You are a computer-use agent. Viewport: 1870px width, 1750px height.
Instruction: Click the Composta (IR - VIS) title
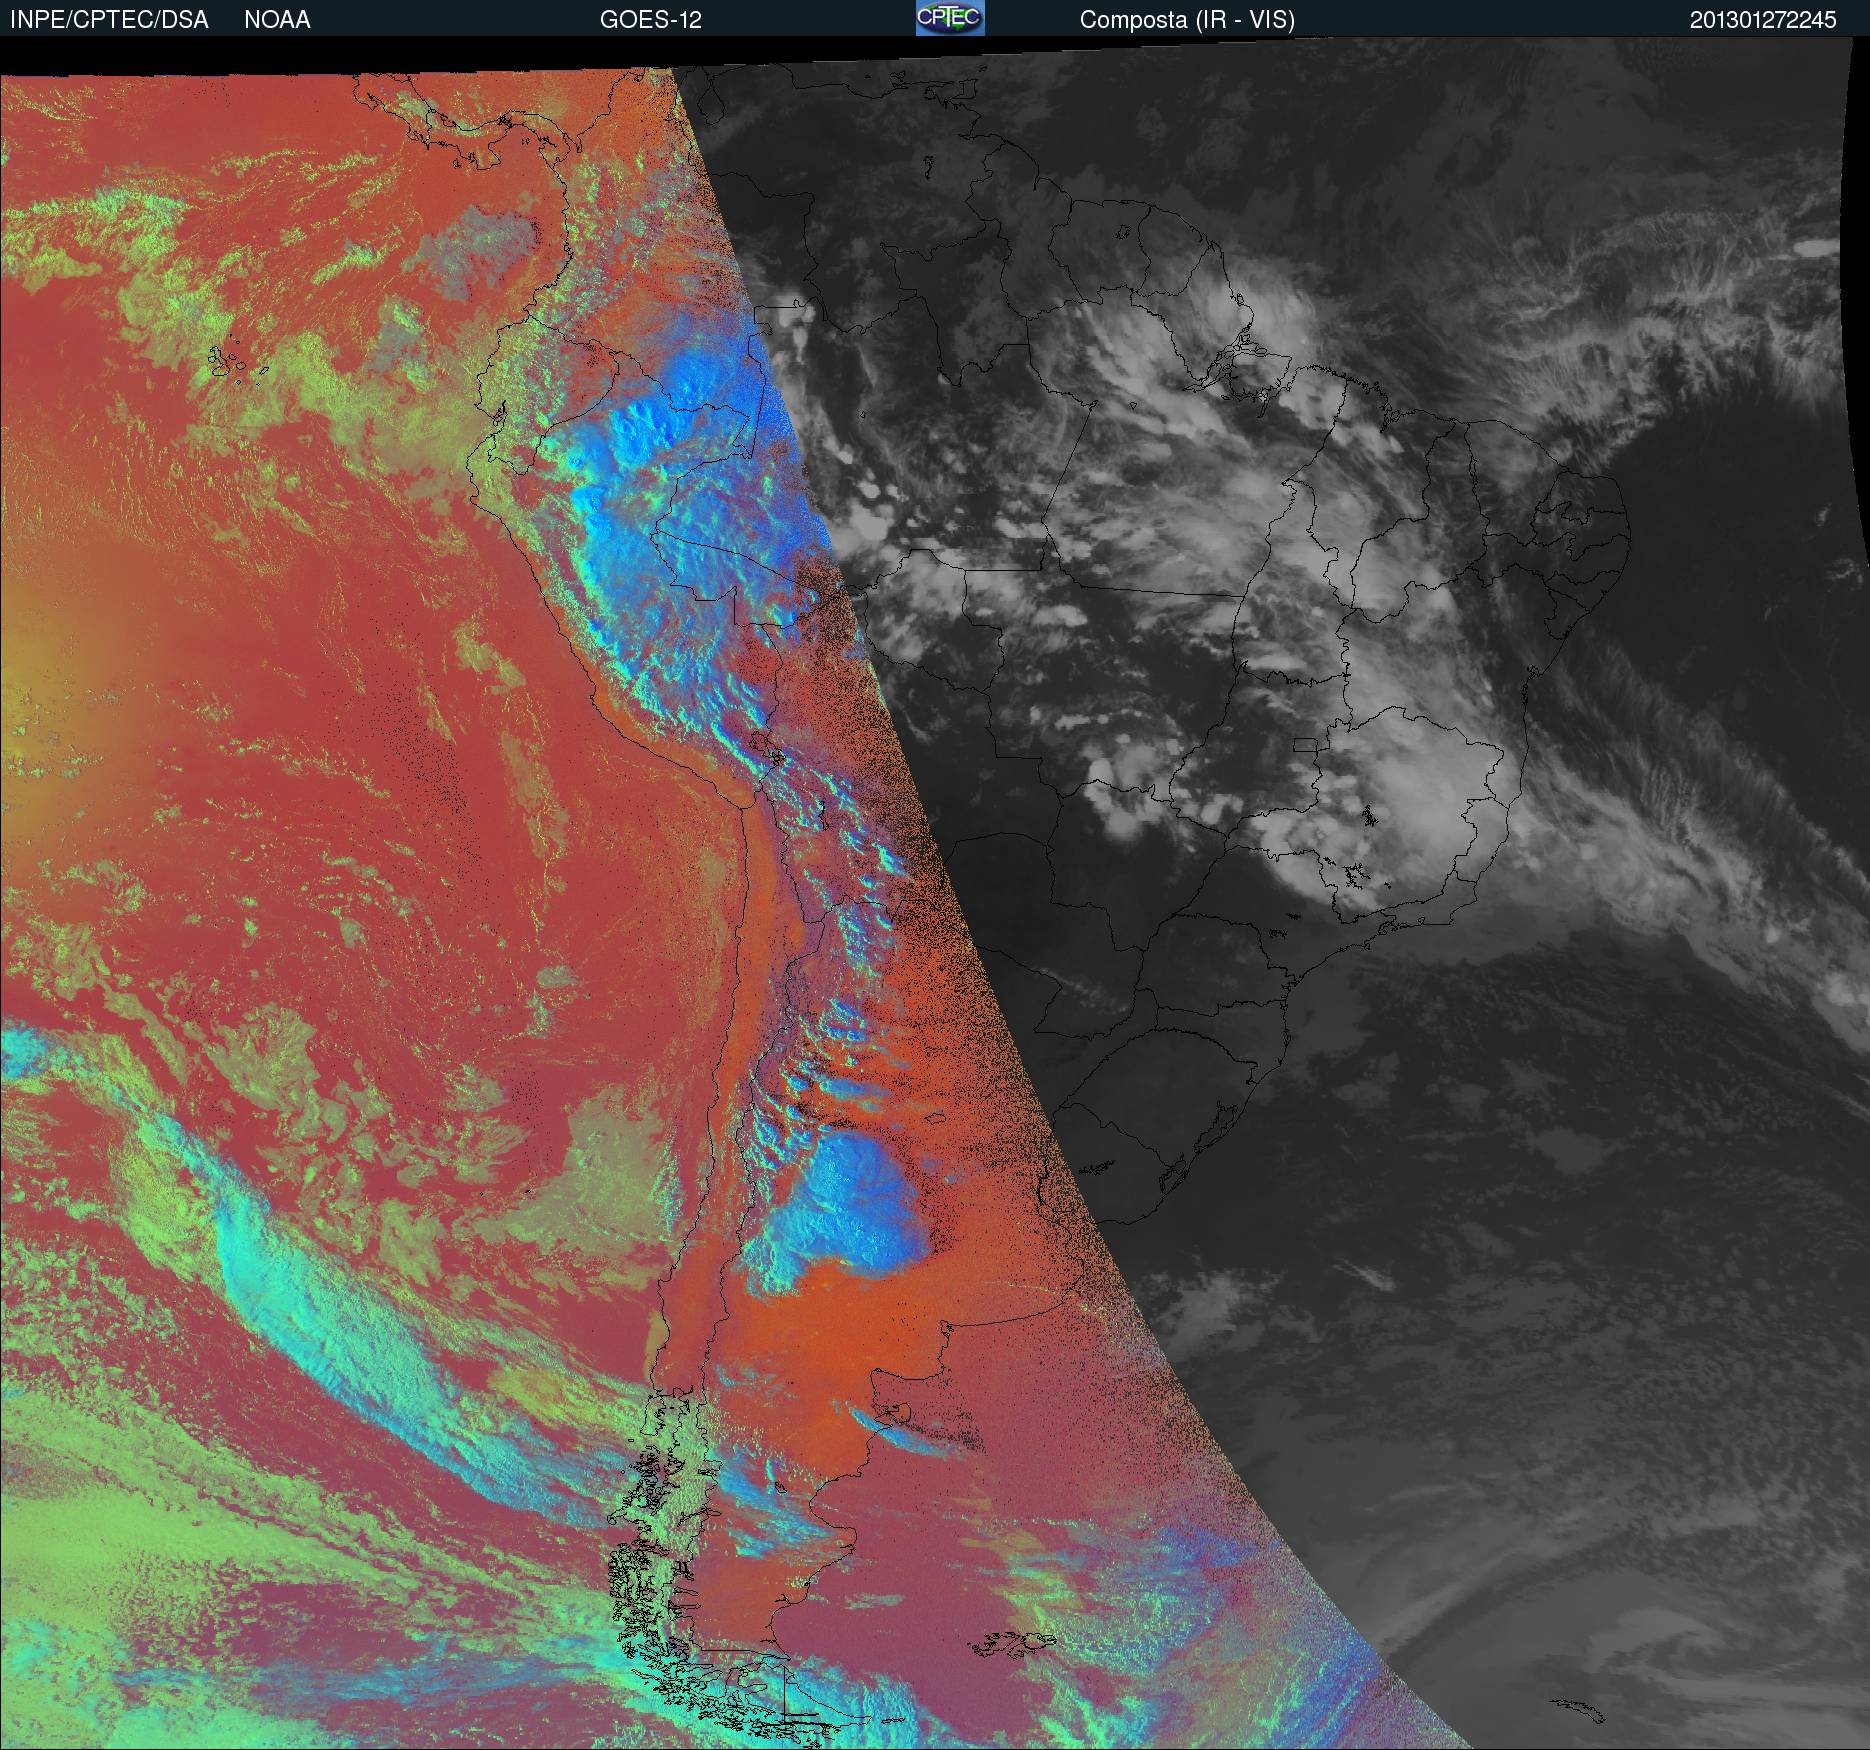[1187, 20]
